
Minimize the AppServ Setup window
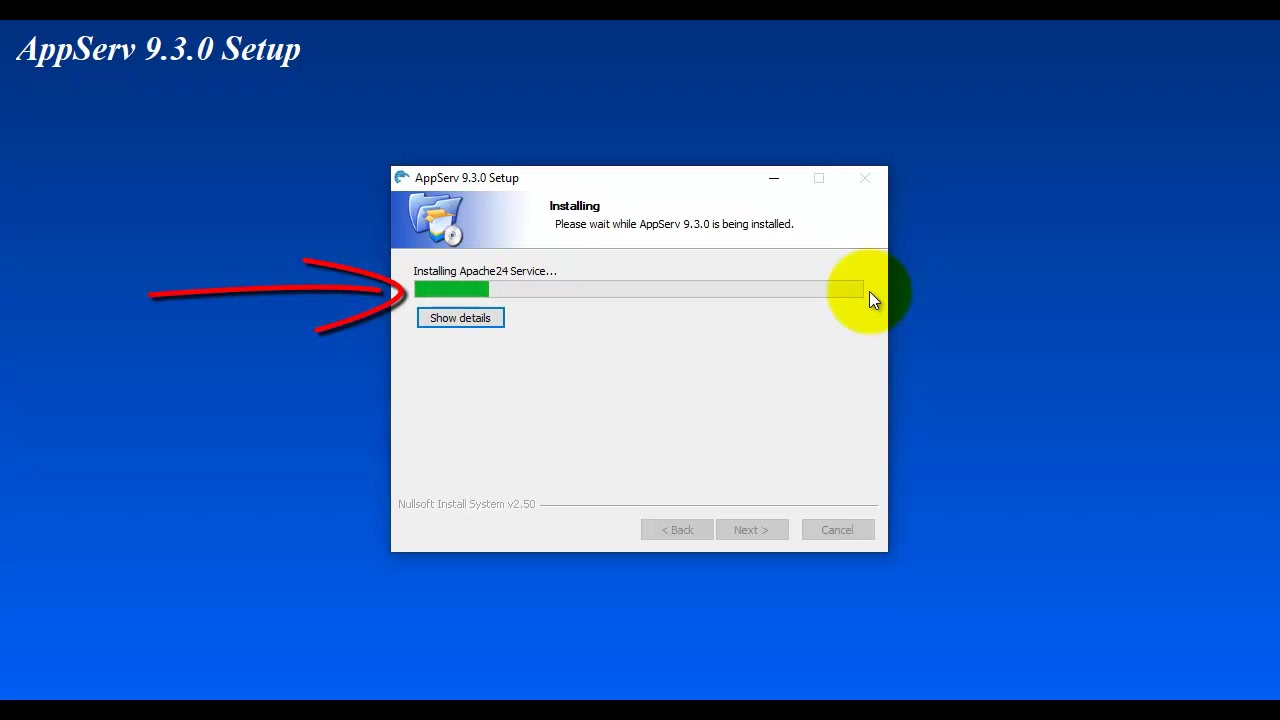pyautogui.click(x=773, y=178)
